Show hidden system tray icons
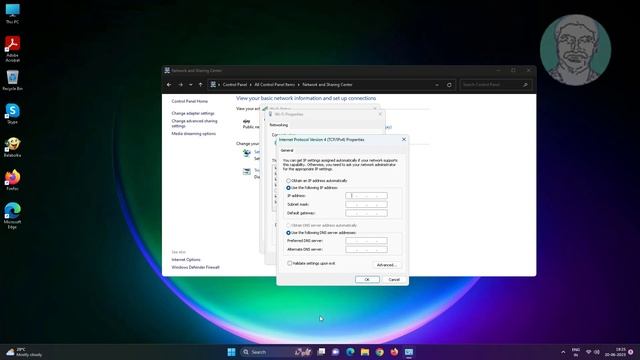The height and width of the screenshot is (360, 640). [563, 352]
